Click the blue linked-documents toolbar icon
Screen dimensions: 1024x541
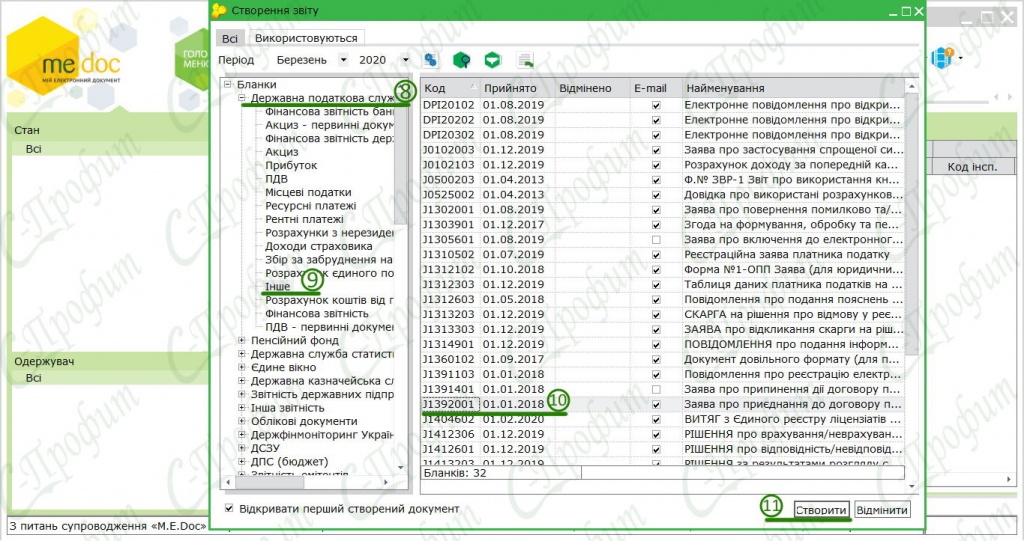[x=430, y=60]
